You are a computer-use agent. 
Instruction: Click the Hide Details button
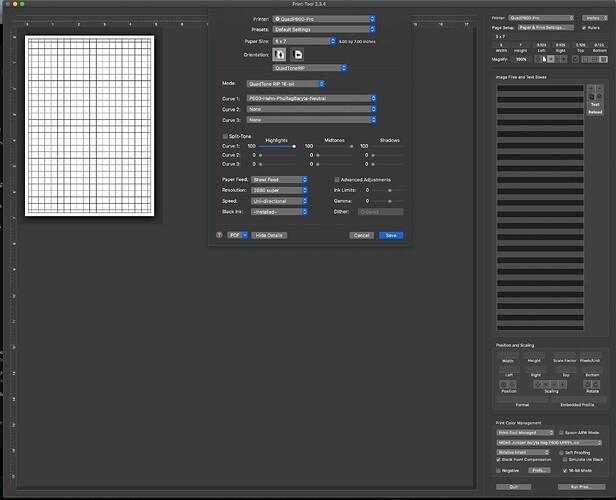pyautogui.click(x=268, y=235)
